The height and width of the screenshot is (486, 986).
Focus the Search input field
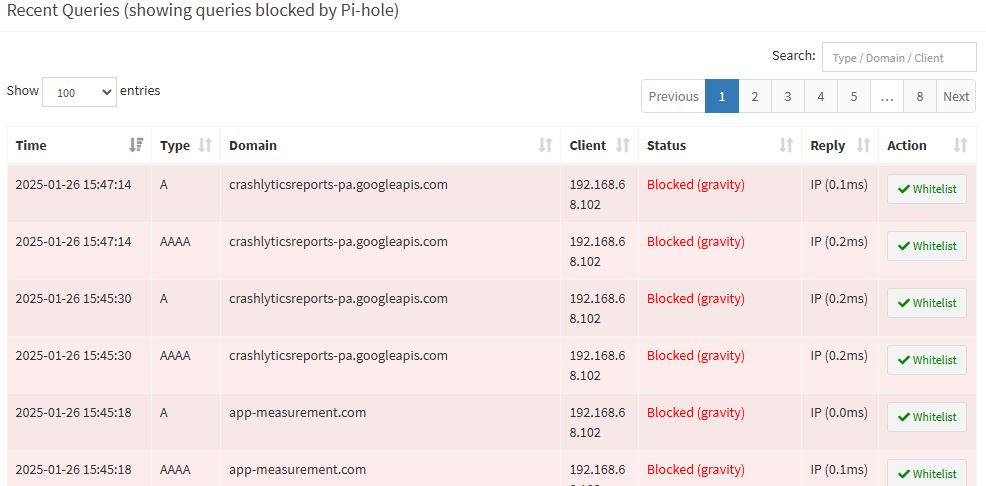point(898,57)
